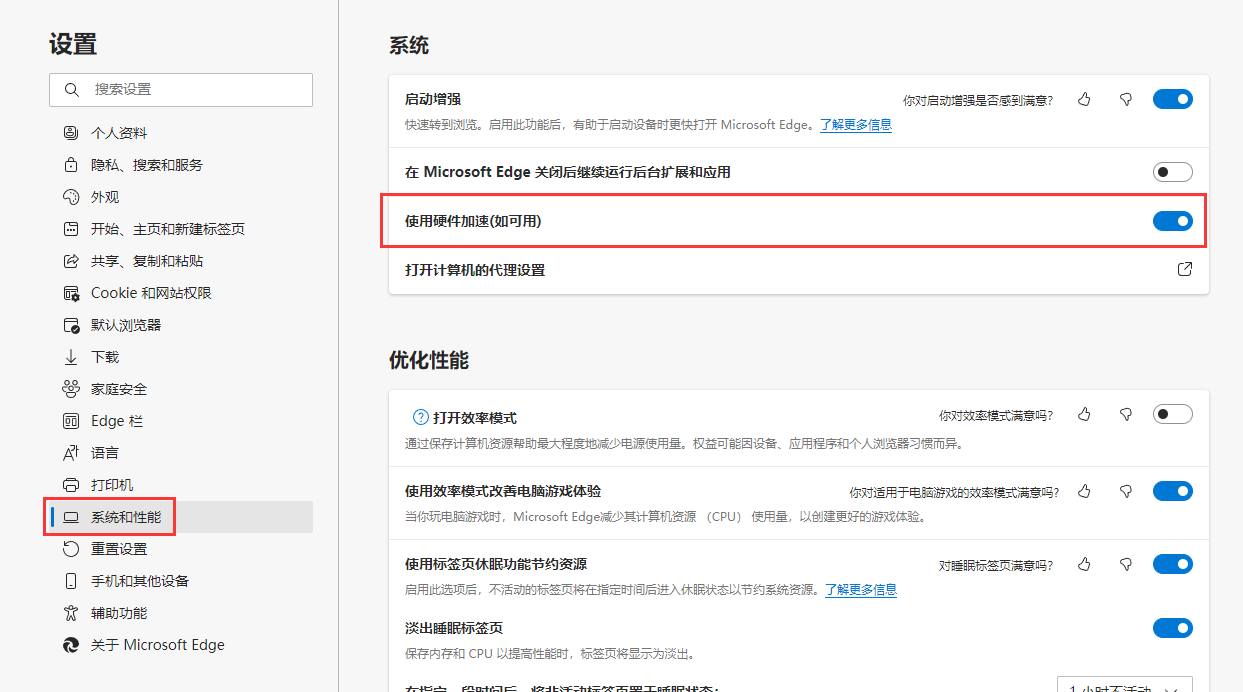
Task: Switch off the 淡出睡眠标签页 toggle
Action: 1173,628
